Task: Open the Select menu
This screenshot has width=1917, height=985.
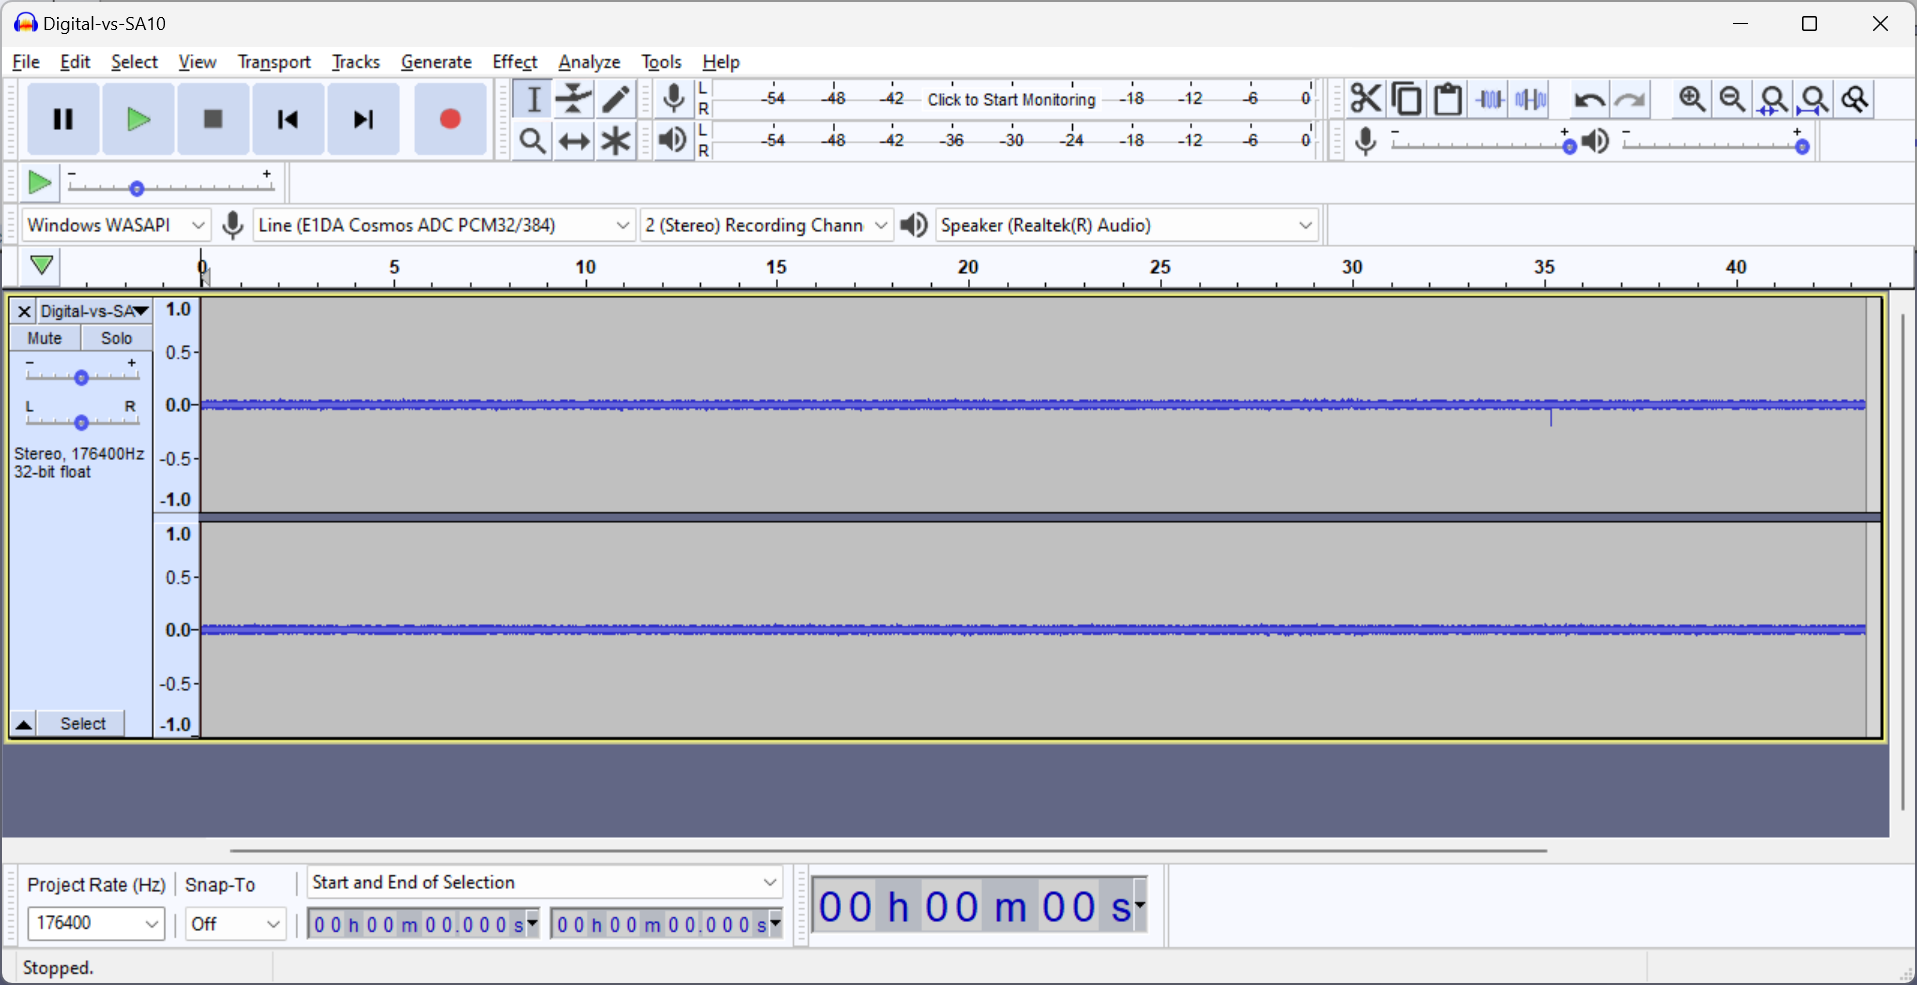Action: (x=134, y=62)
